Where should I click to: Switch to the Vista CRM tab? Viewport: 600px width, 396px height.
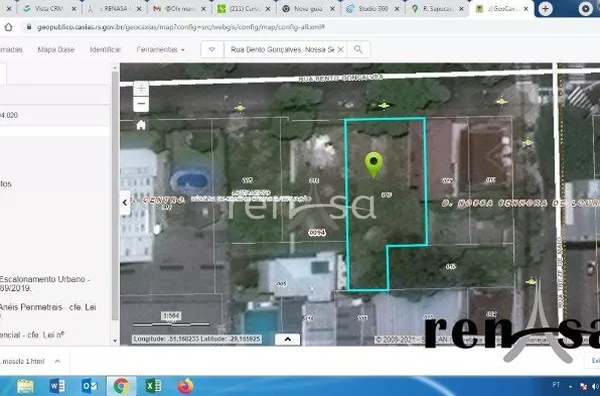49,8
